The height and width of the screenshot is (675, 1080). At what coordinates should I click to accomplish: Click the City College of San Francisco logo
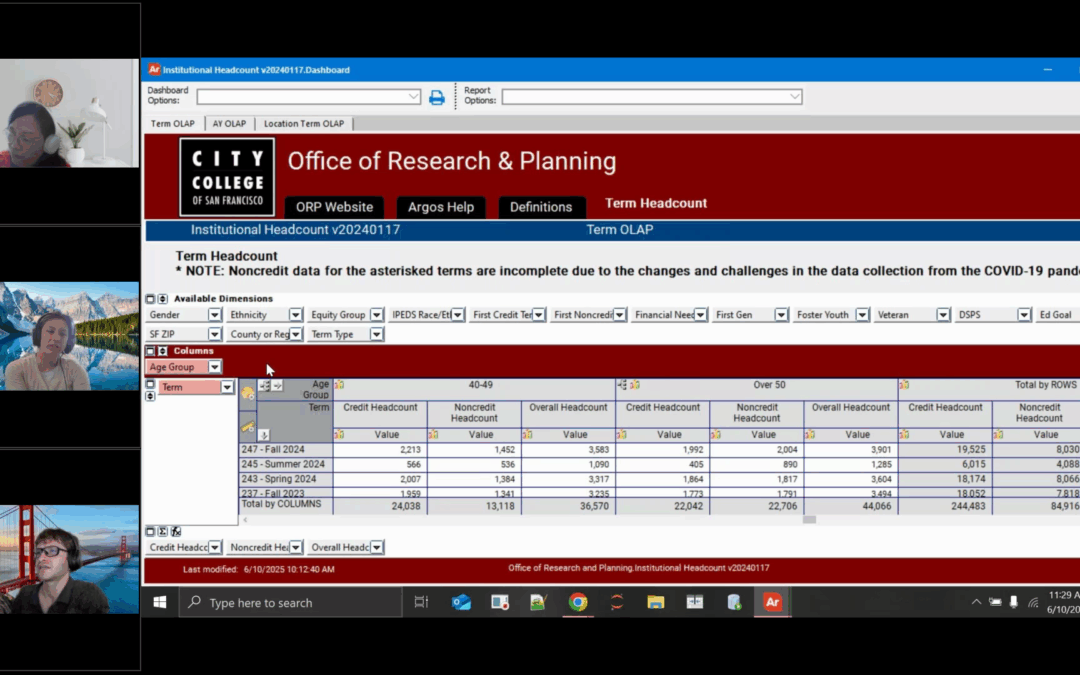[227, 177]
